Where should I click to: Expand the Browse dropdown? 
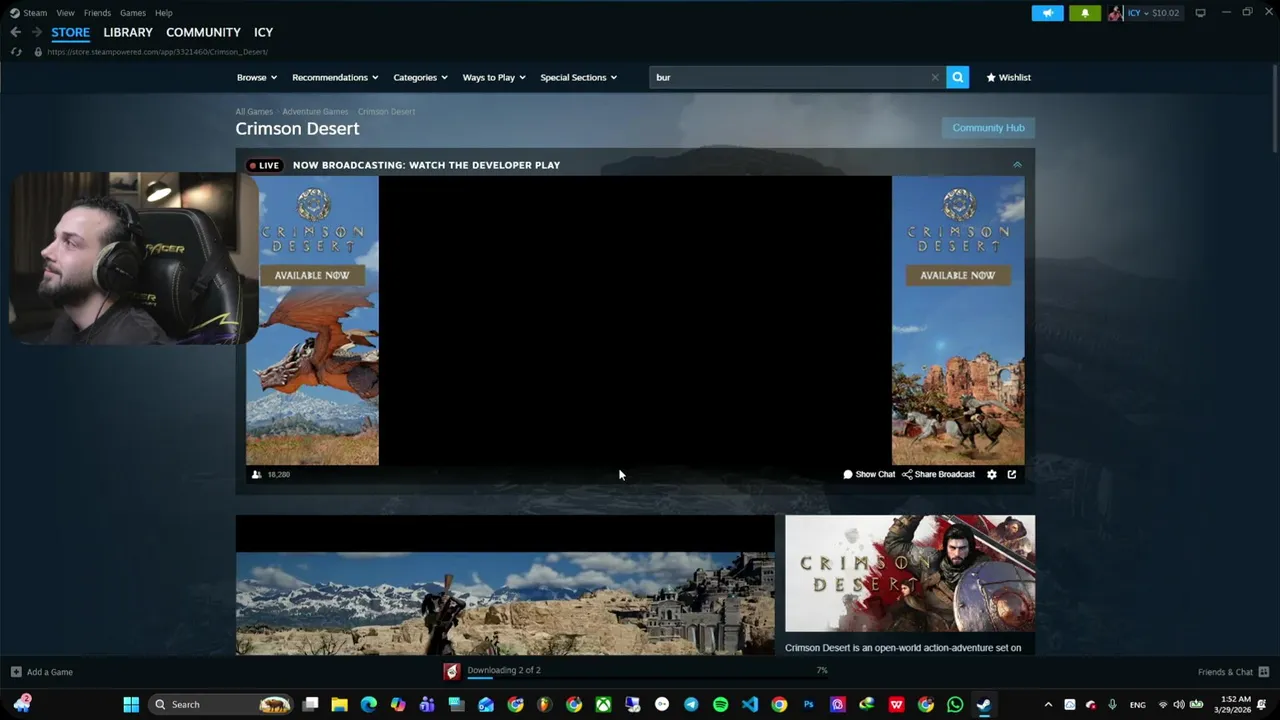click(257, 77)
